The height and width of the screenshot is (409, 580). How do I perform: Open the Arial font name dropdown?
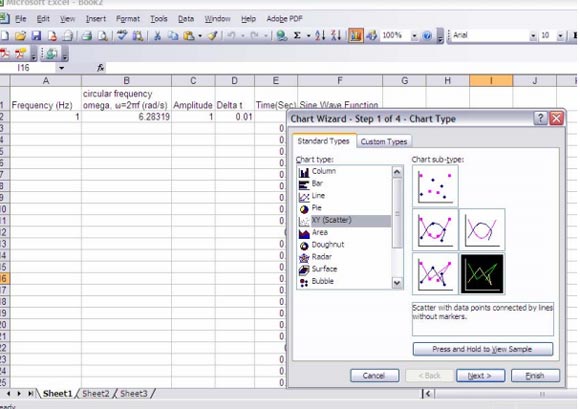[533, 36]
